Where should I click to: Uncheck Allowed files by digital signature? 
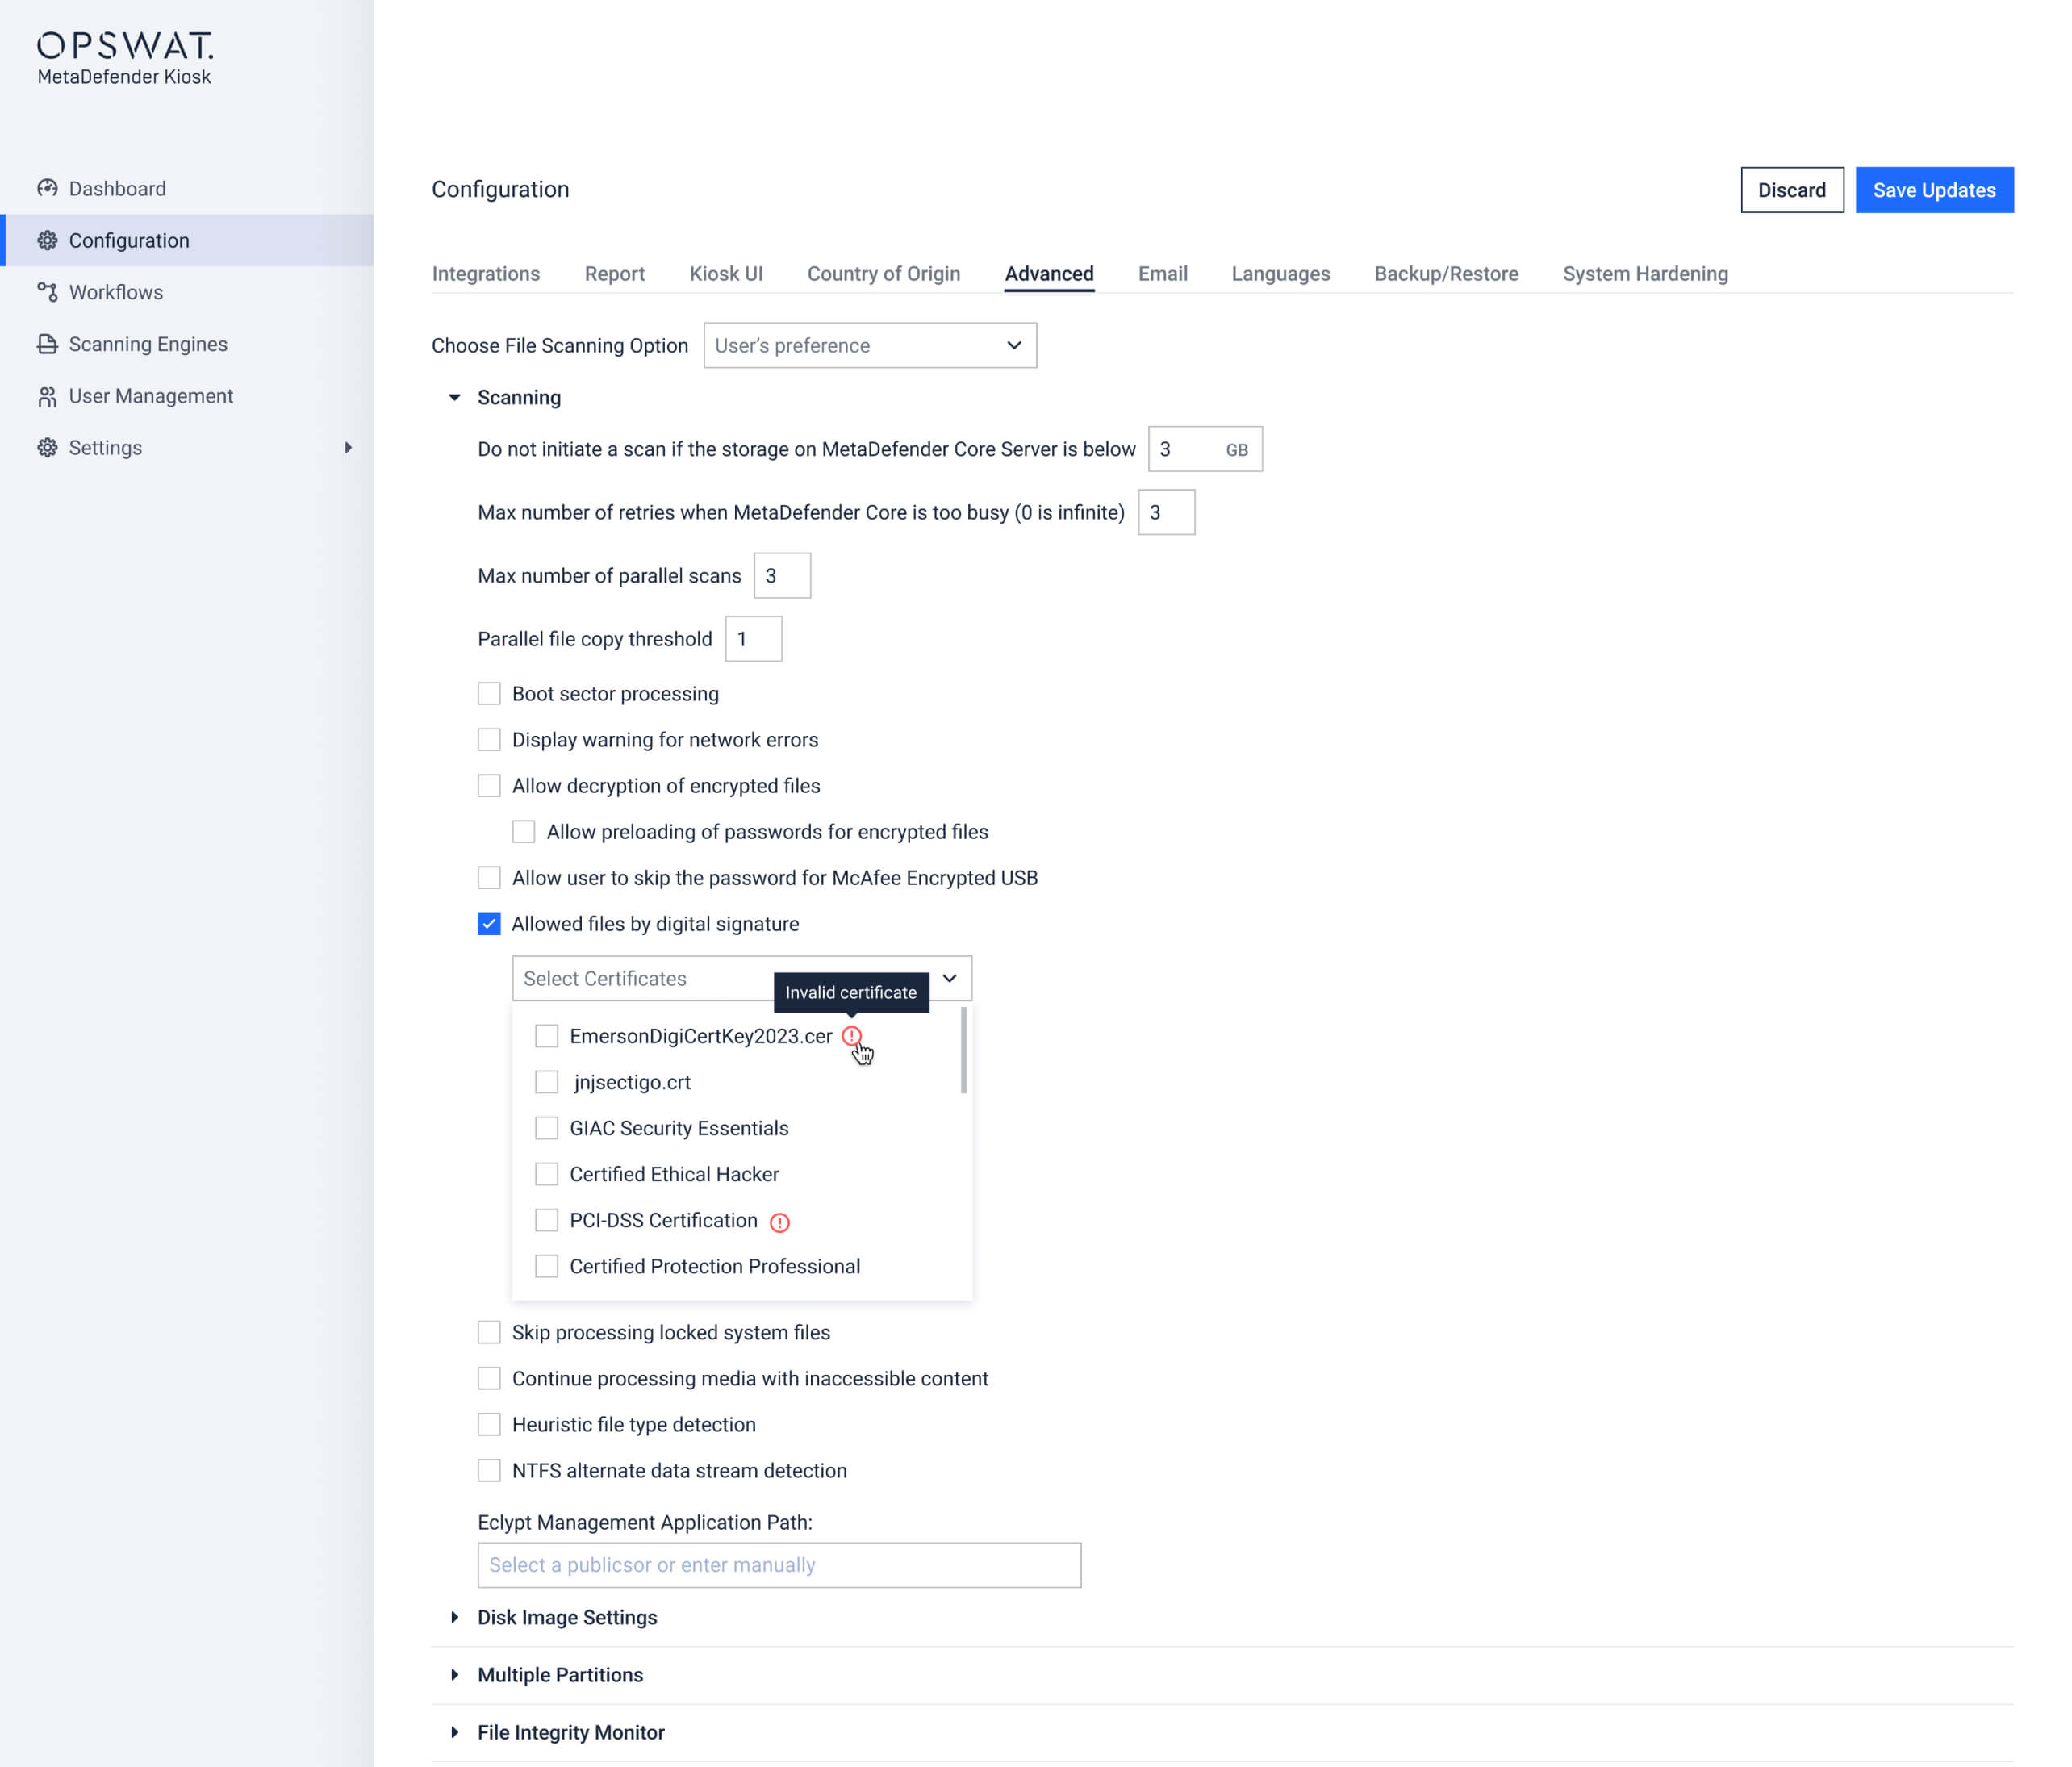click(x=489, y=924)
